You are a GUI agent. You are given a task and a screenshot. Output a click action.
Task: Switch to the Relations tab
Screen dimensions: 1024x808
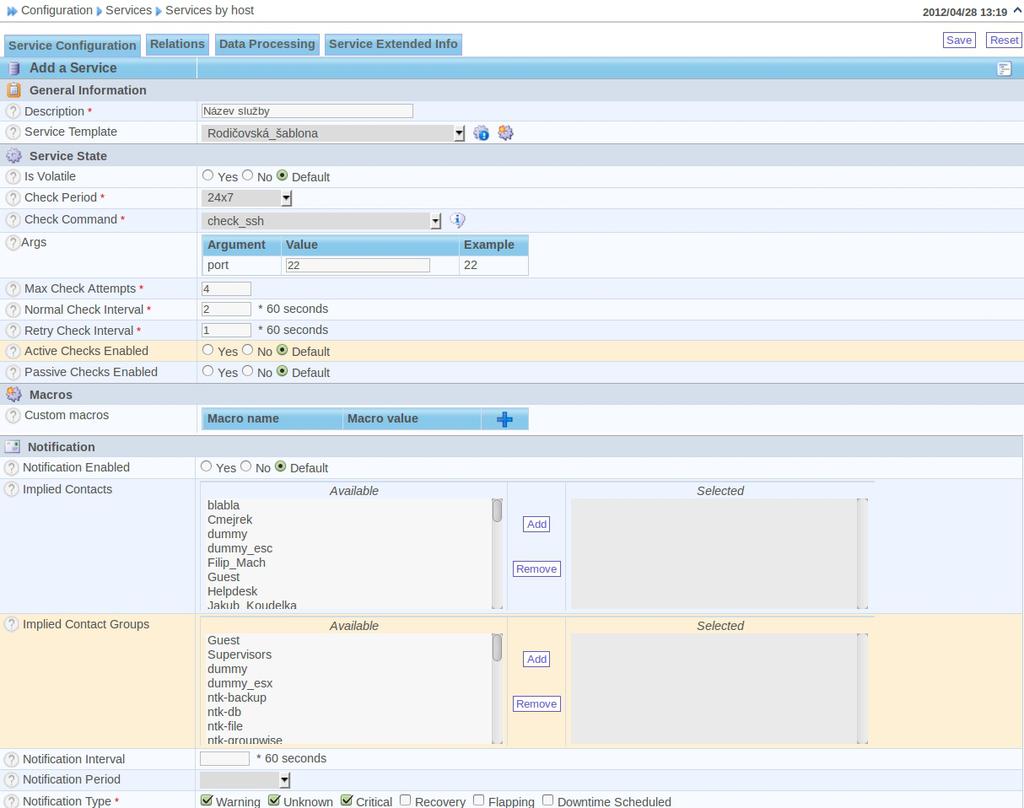coord(177,44)
